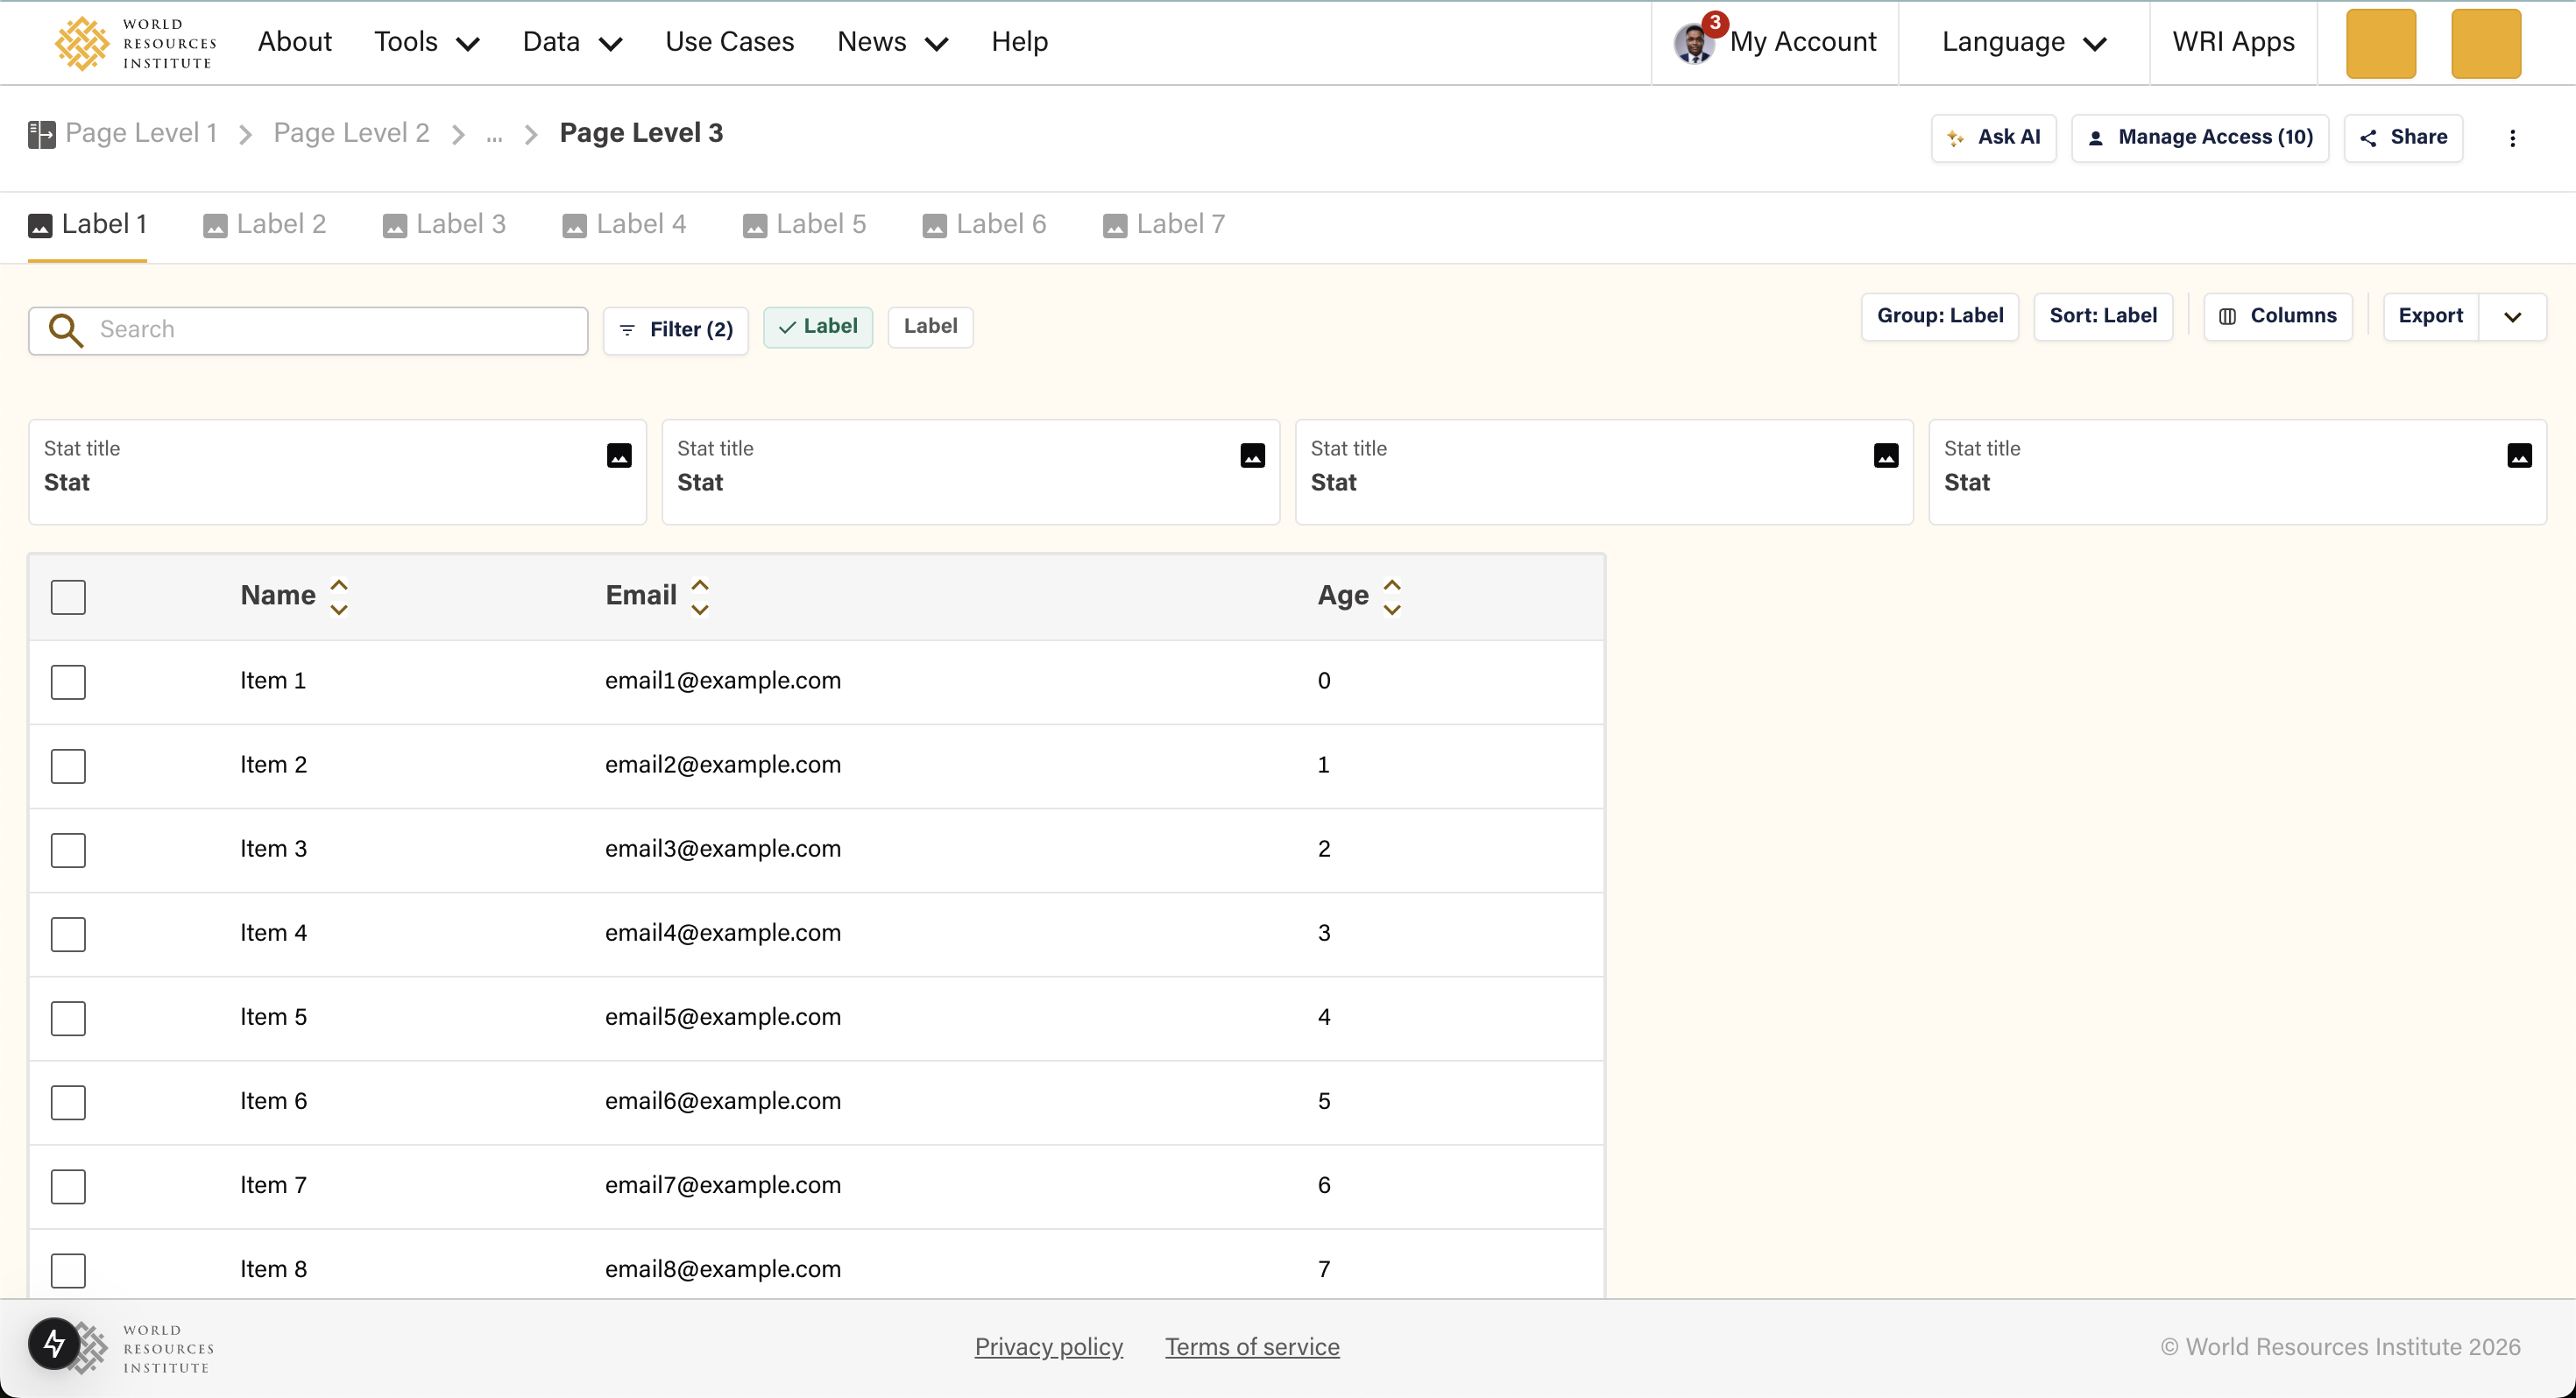Click the image icon on the first Stat card
Viewport: 2576px width, 1398px height.
point(619,455)
